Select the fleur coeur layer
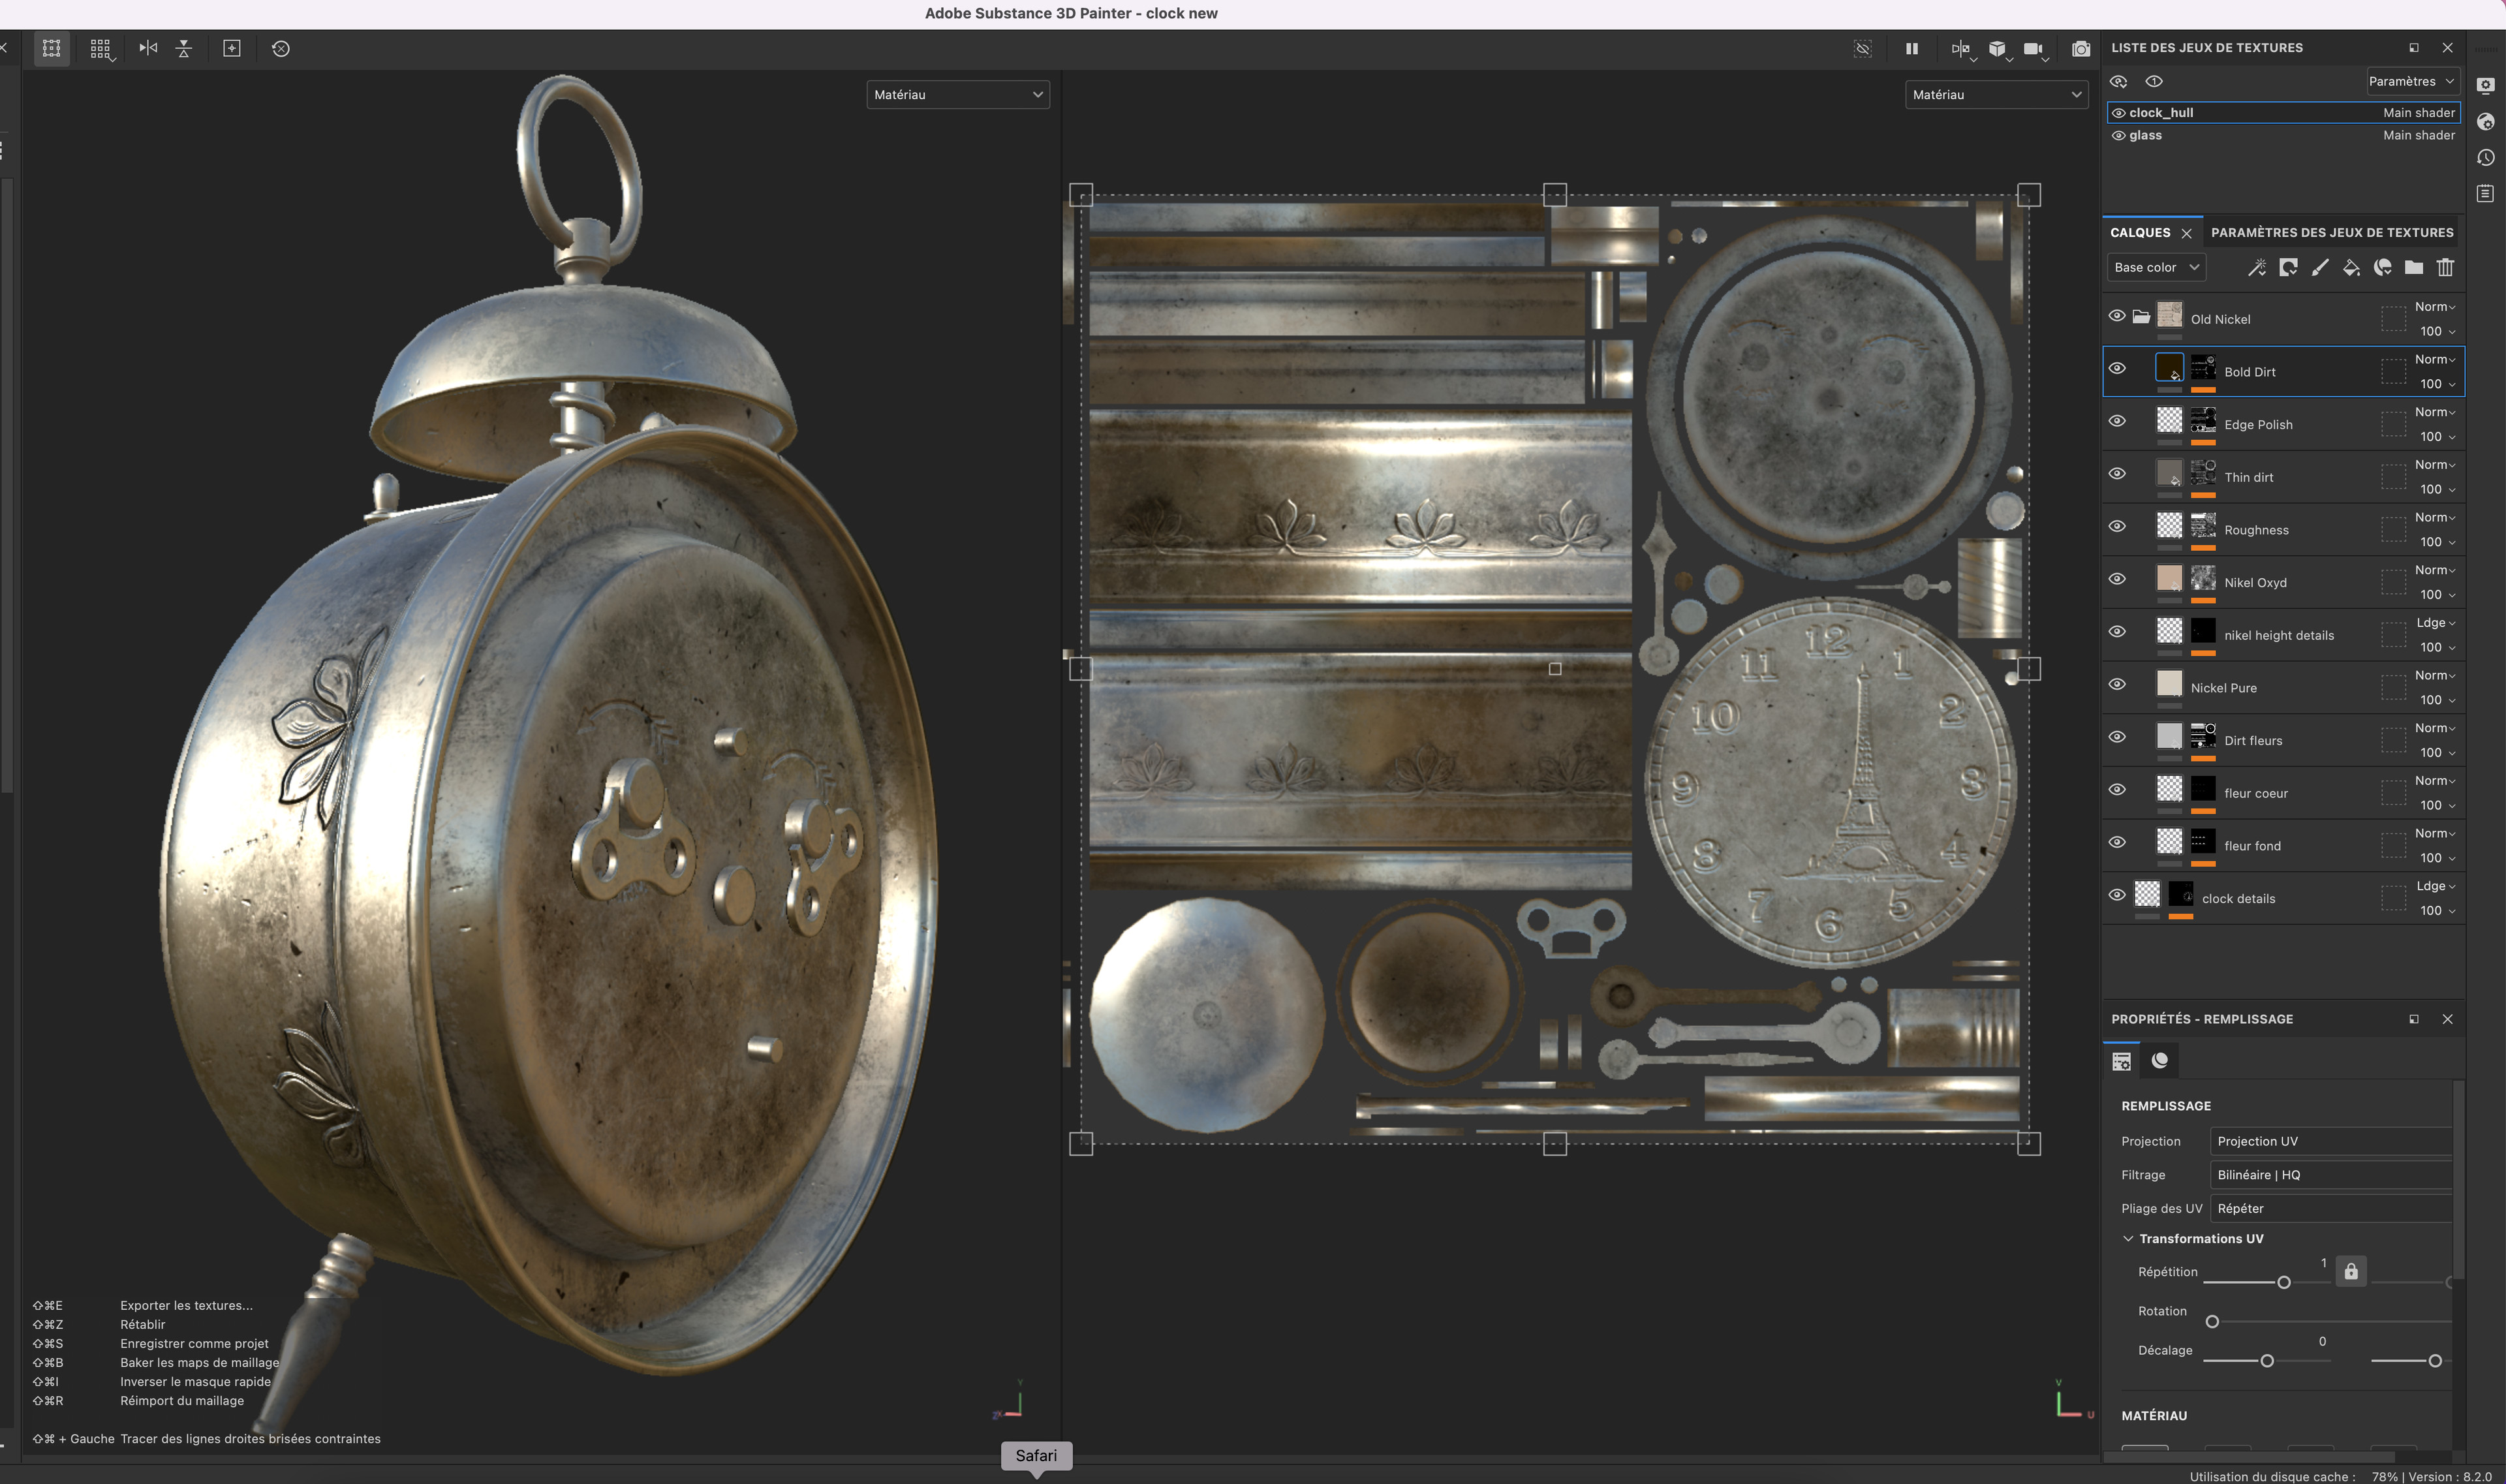 tap(2283, 792)
